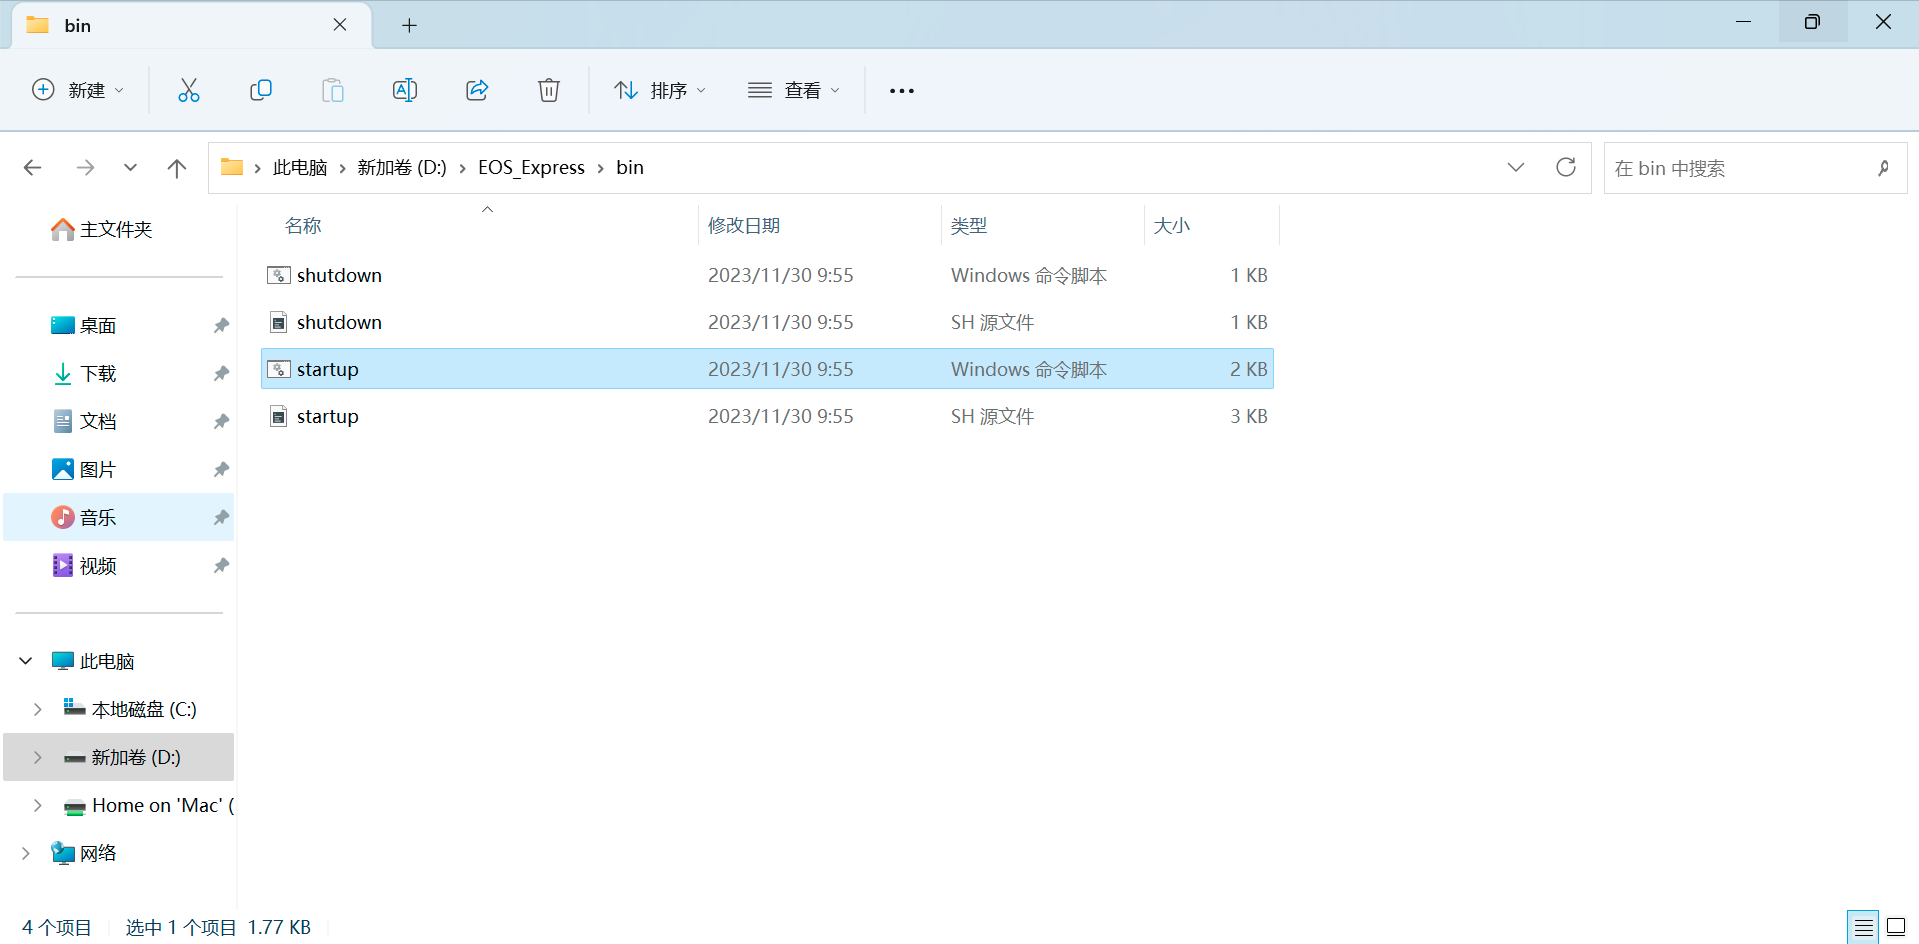Rename the selected startup file
Viewport: 1919px width, 944px height.
(x=405, y=90)
